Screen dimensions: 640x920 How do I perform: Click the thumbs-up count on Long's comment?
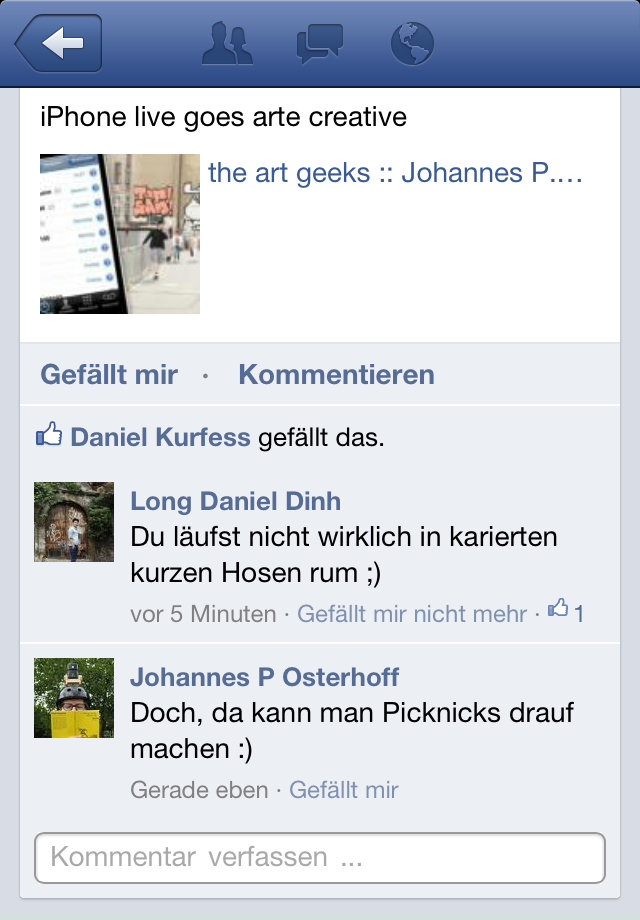[566, 611]
